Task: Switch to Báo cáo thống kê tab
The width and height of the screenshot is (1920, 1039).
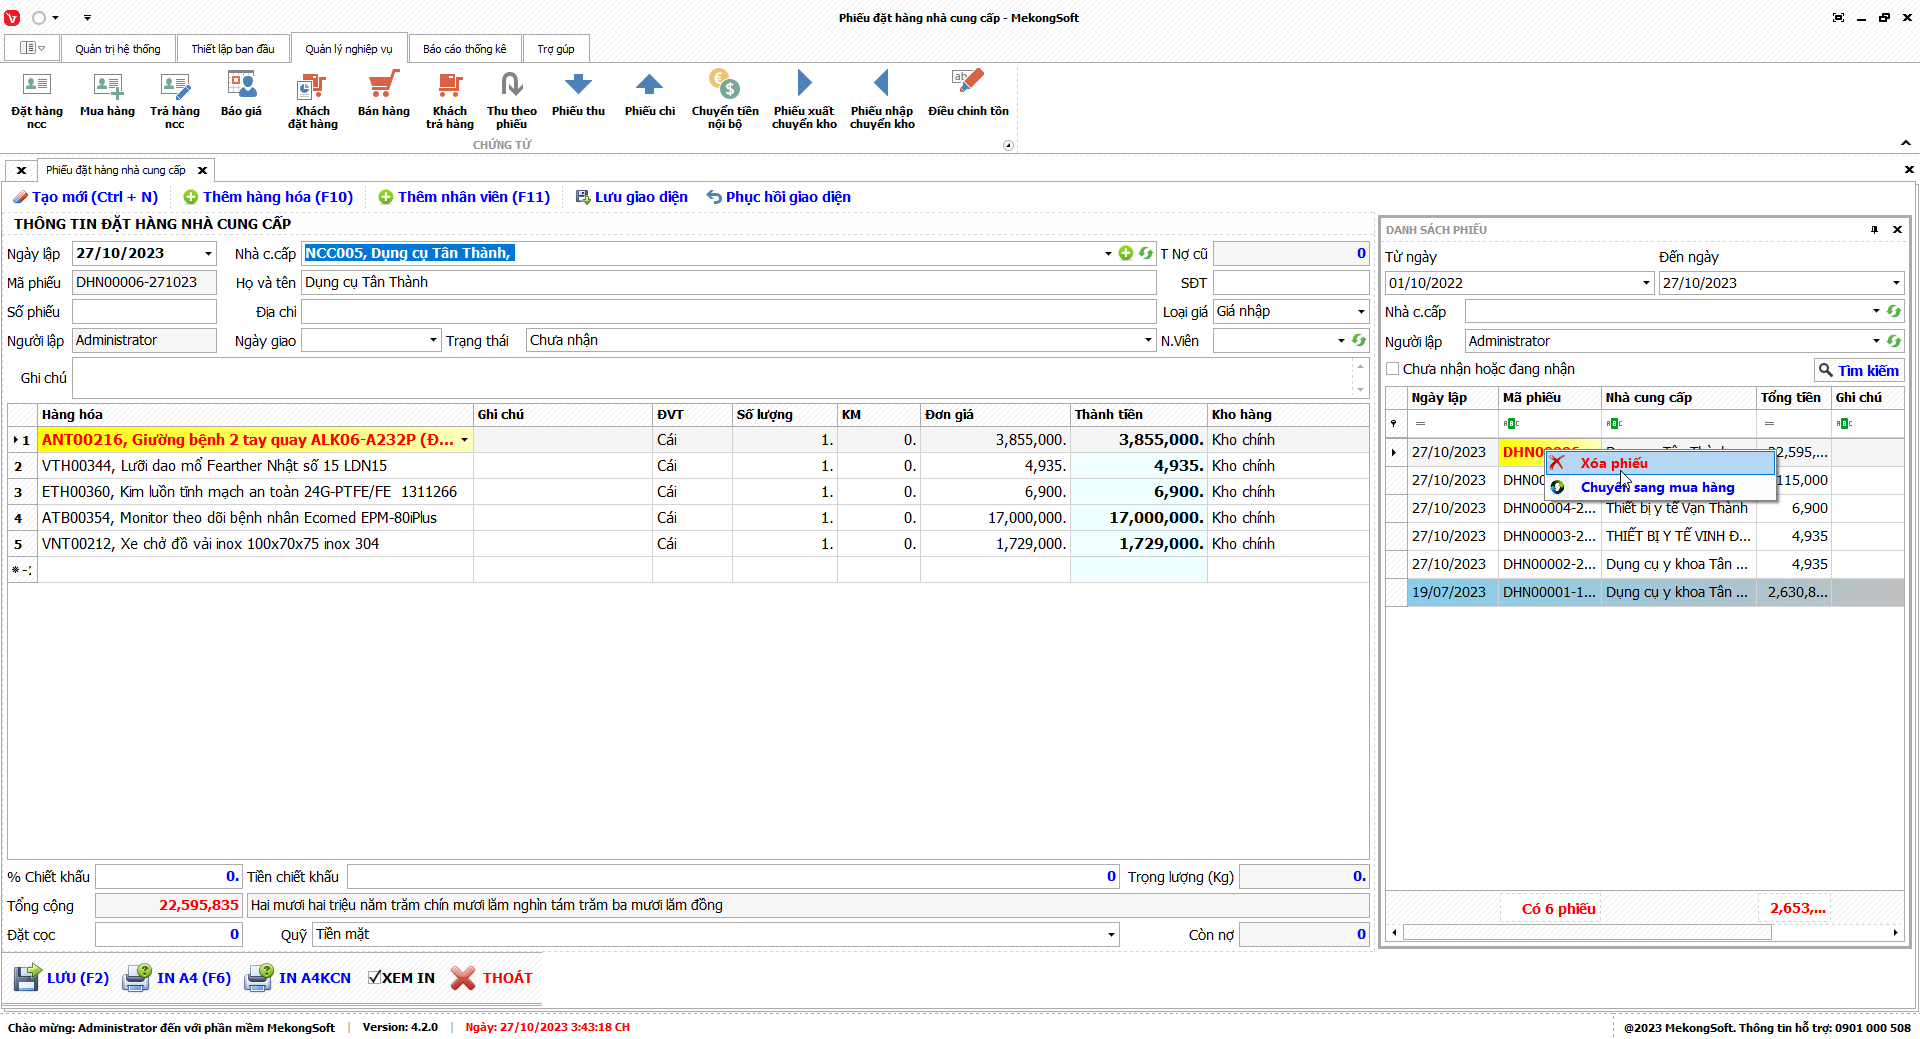Action: click(x=464, y=49)
